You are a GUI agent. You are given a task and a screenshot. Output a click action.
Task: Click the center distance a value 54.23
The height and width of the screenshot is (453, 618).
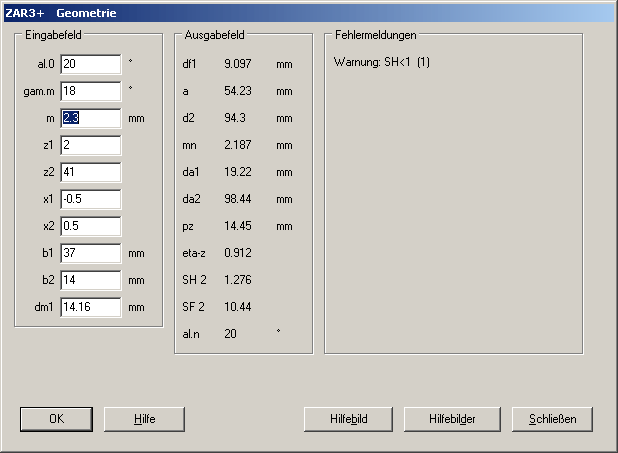pyautogui.click(x=238, y=91)
